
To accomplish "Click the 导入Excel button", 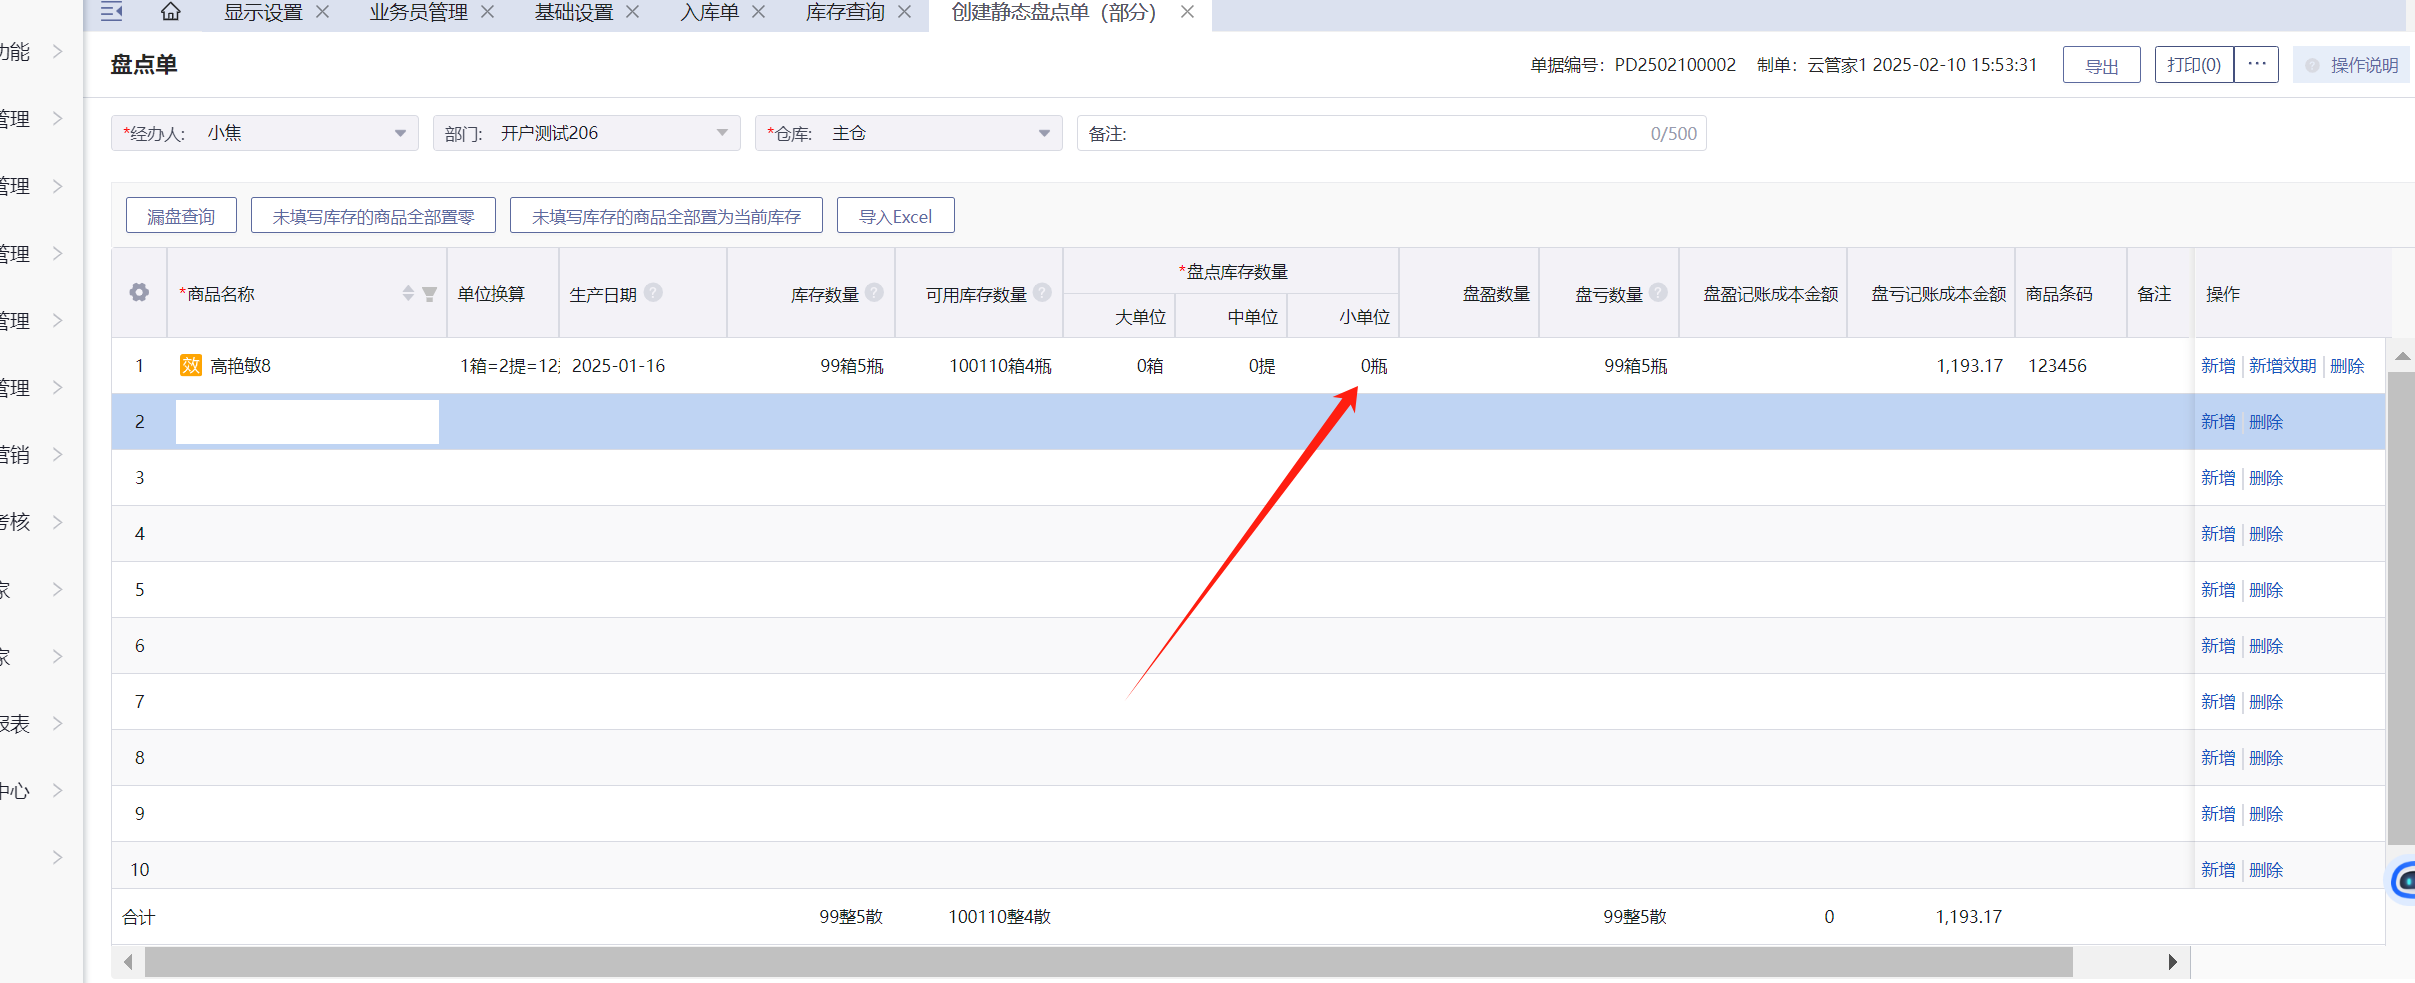I will (x=895, y=216).
